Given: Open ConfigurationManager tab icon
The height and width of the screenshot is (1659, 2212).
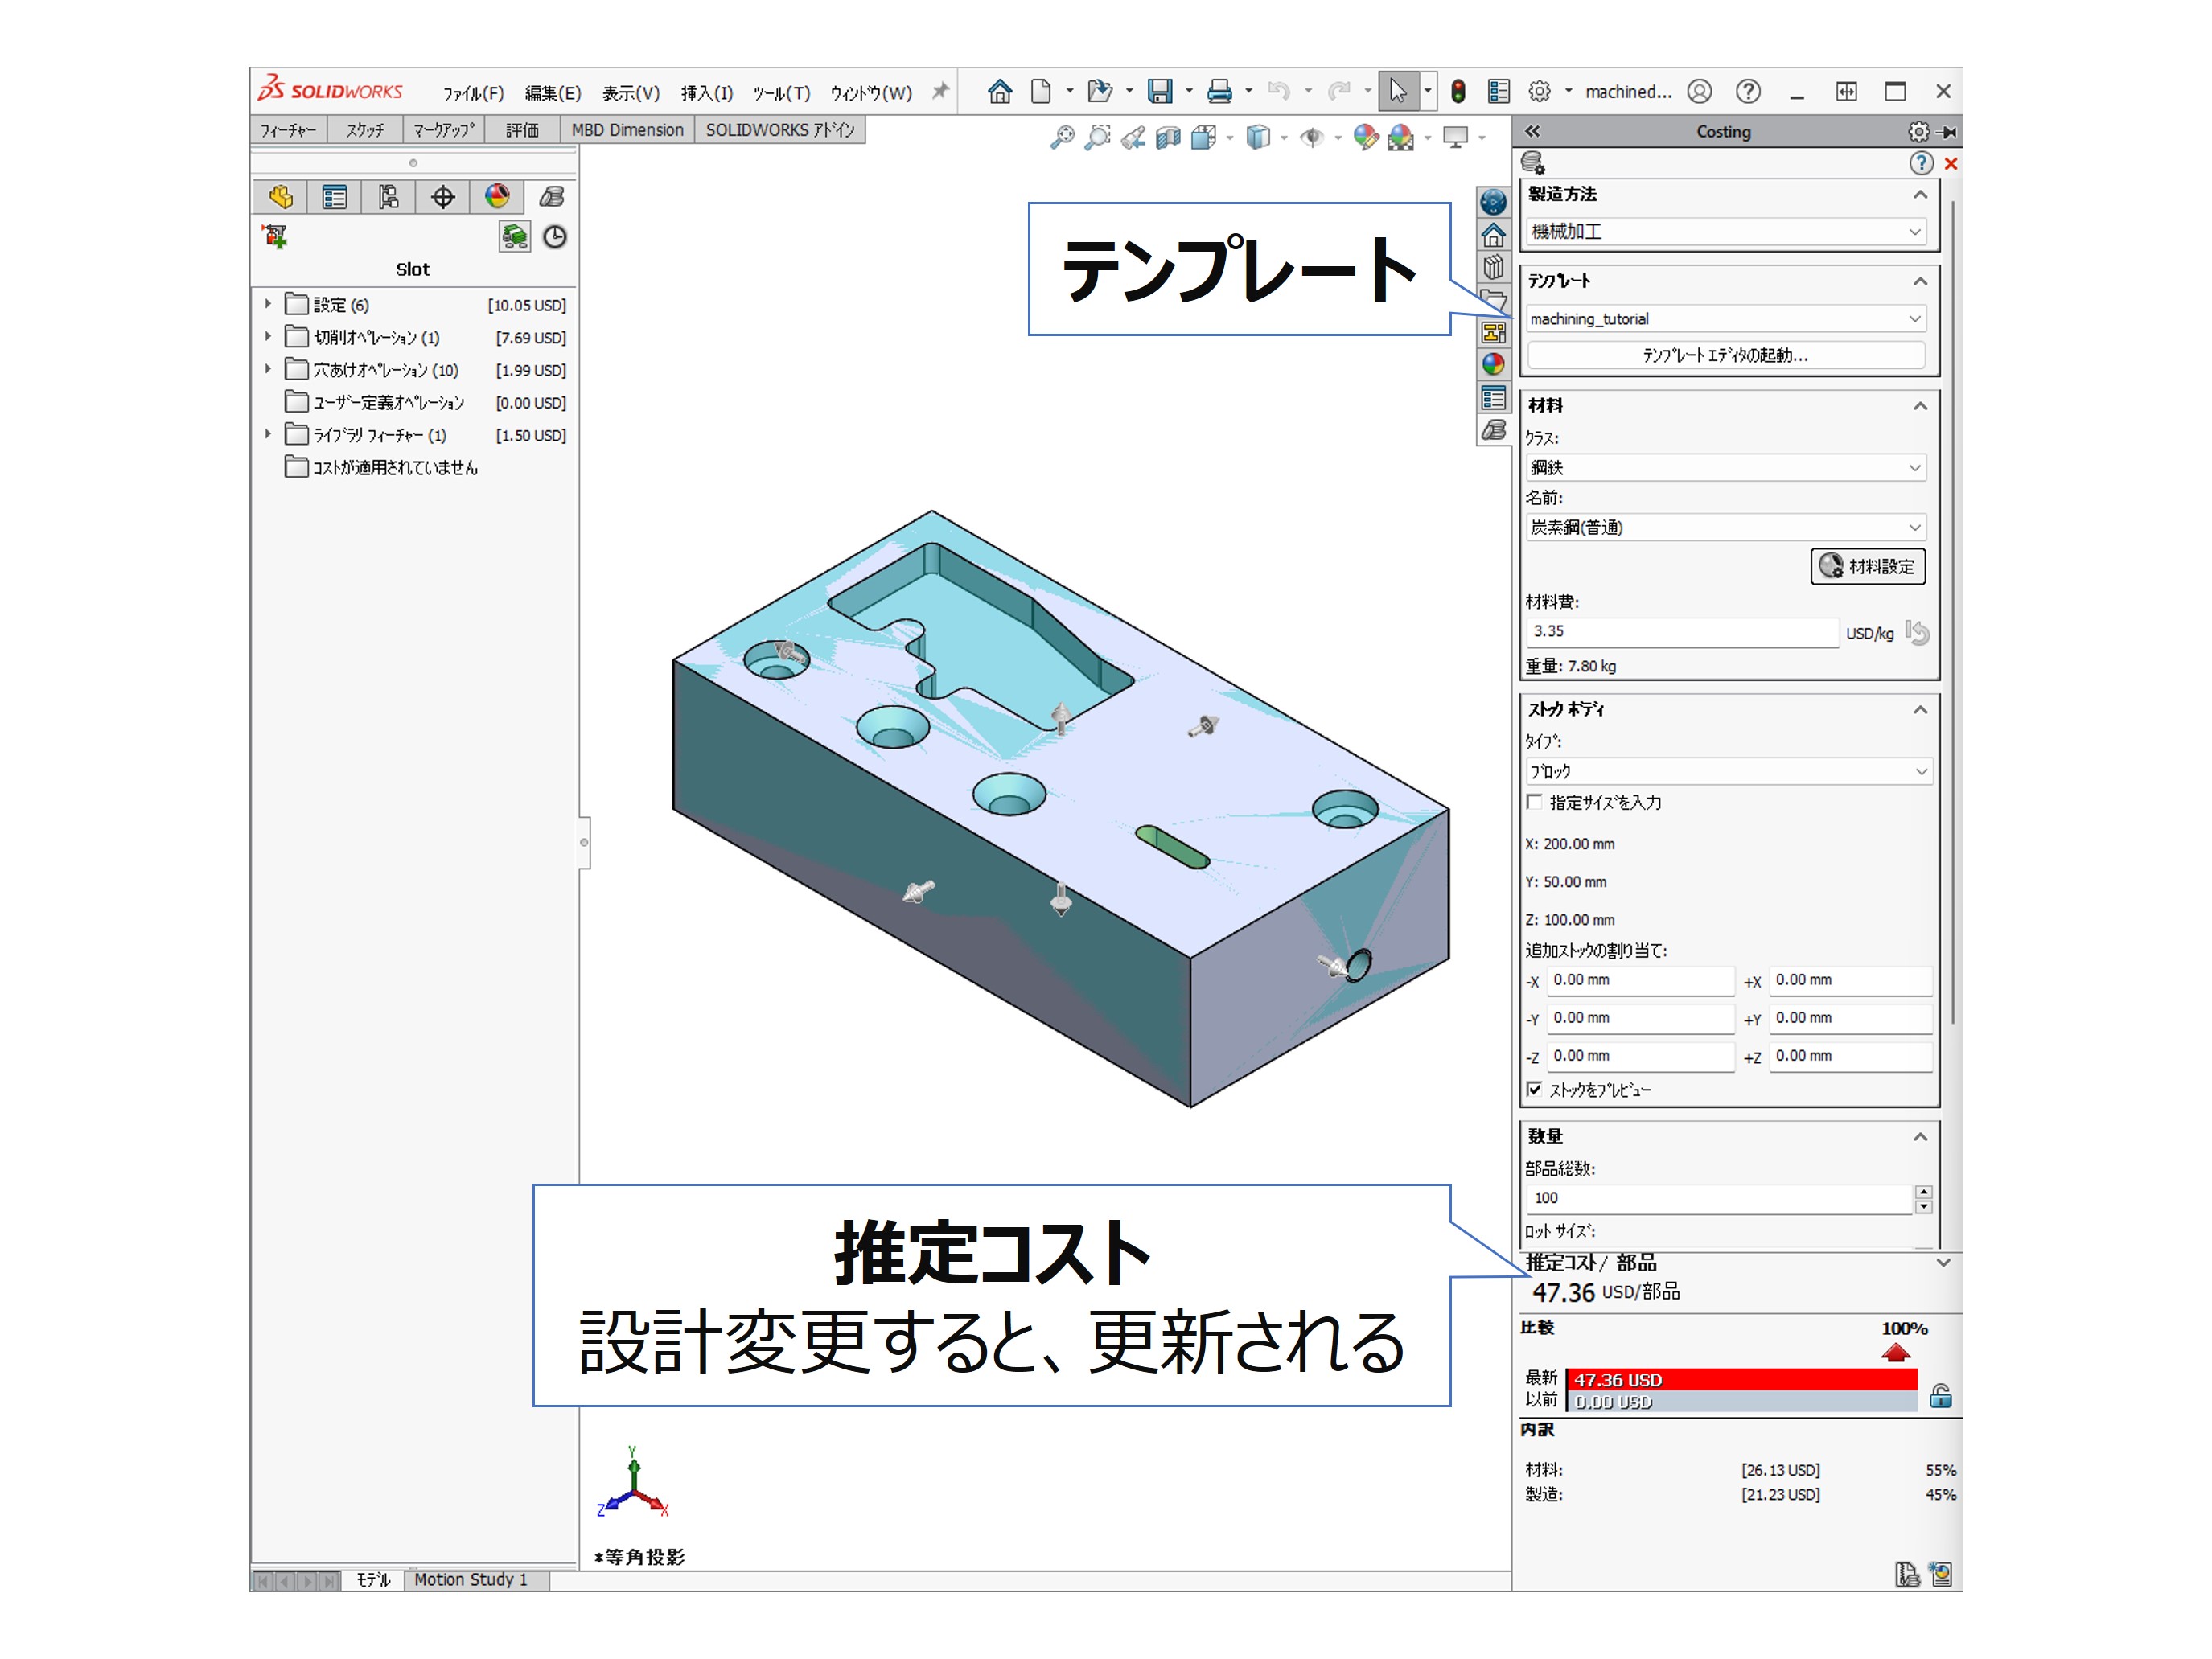Looking at the screenshot, I should 389,197.
